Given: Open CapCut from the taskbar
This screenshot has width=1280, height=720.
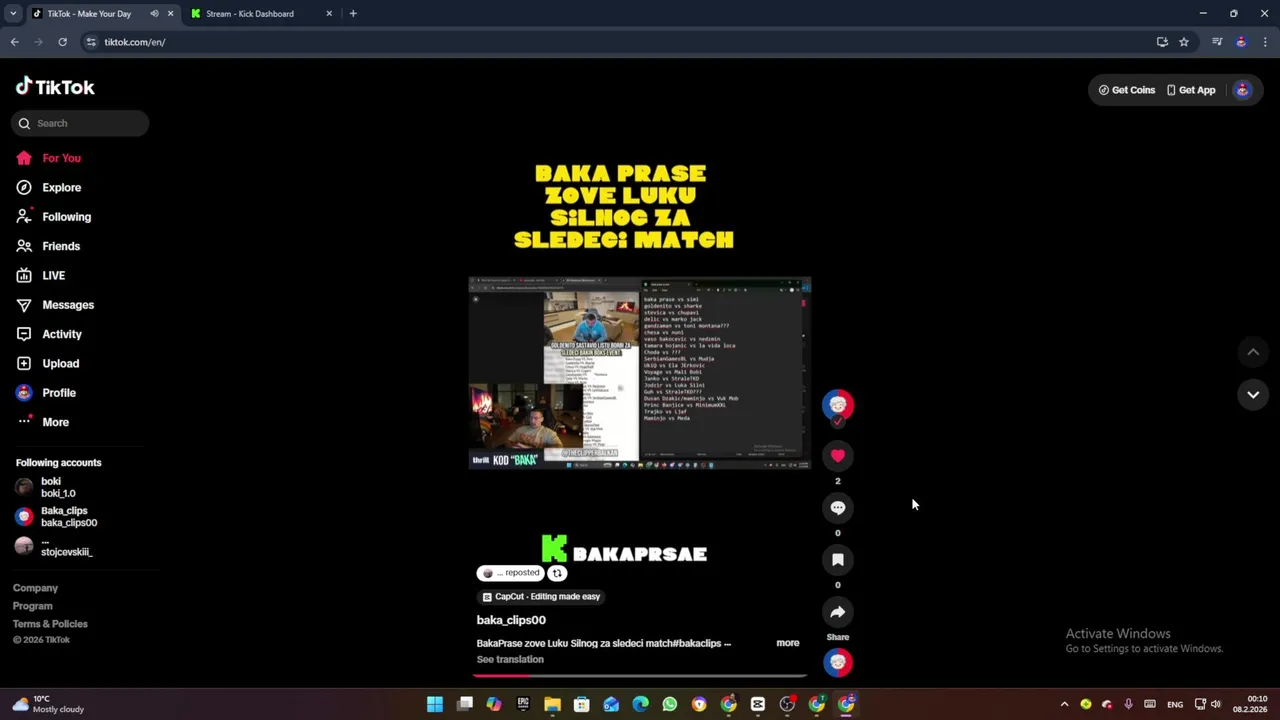Looking at the screenshot, I should coord(758,704).
